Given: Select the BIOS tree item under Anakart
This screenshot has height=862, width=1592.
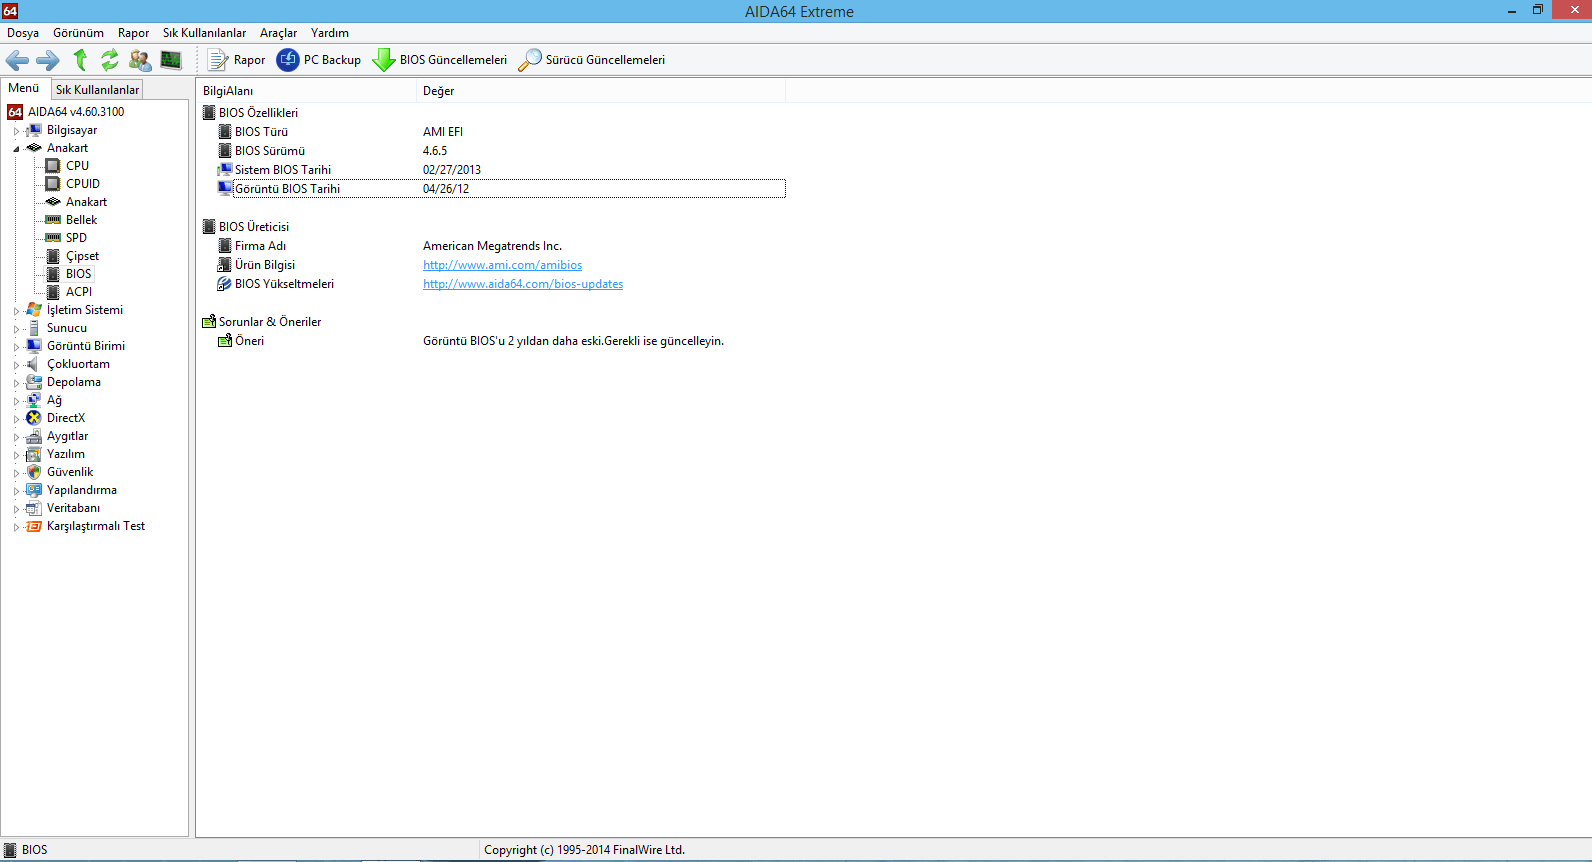Looking at the screenshot, I should (x=79, y=274).
